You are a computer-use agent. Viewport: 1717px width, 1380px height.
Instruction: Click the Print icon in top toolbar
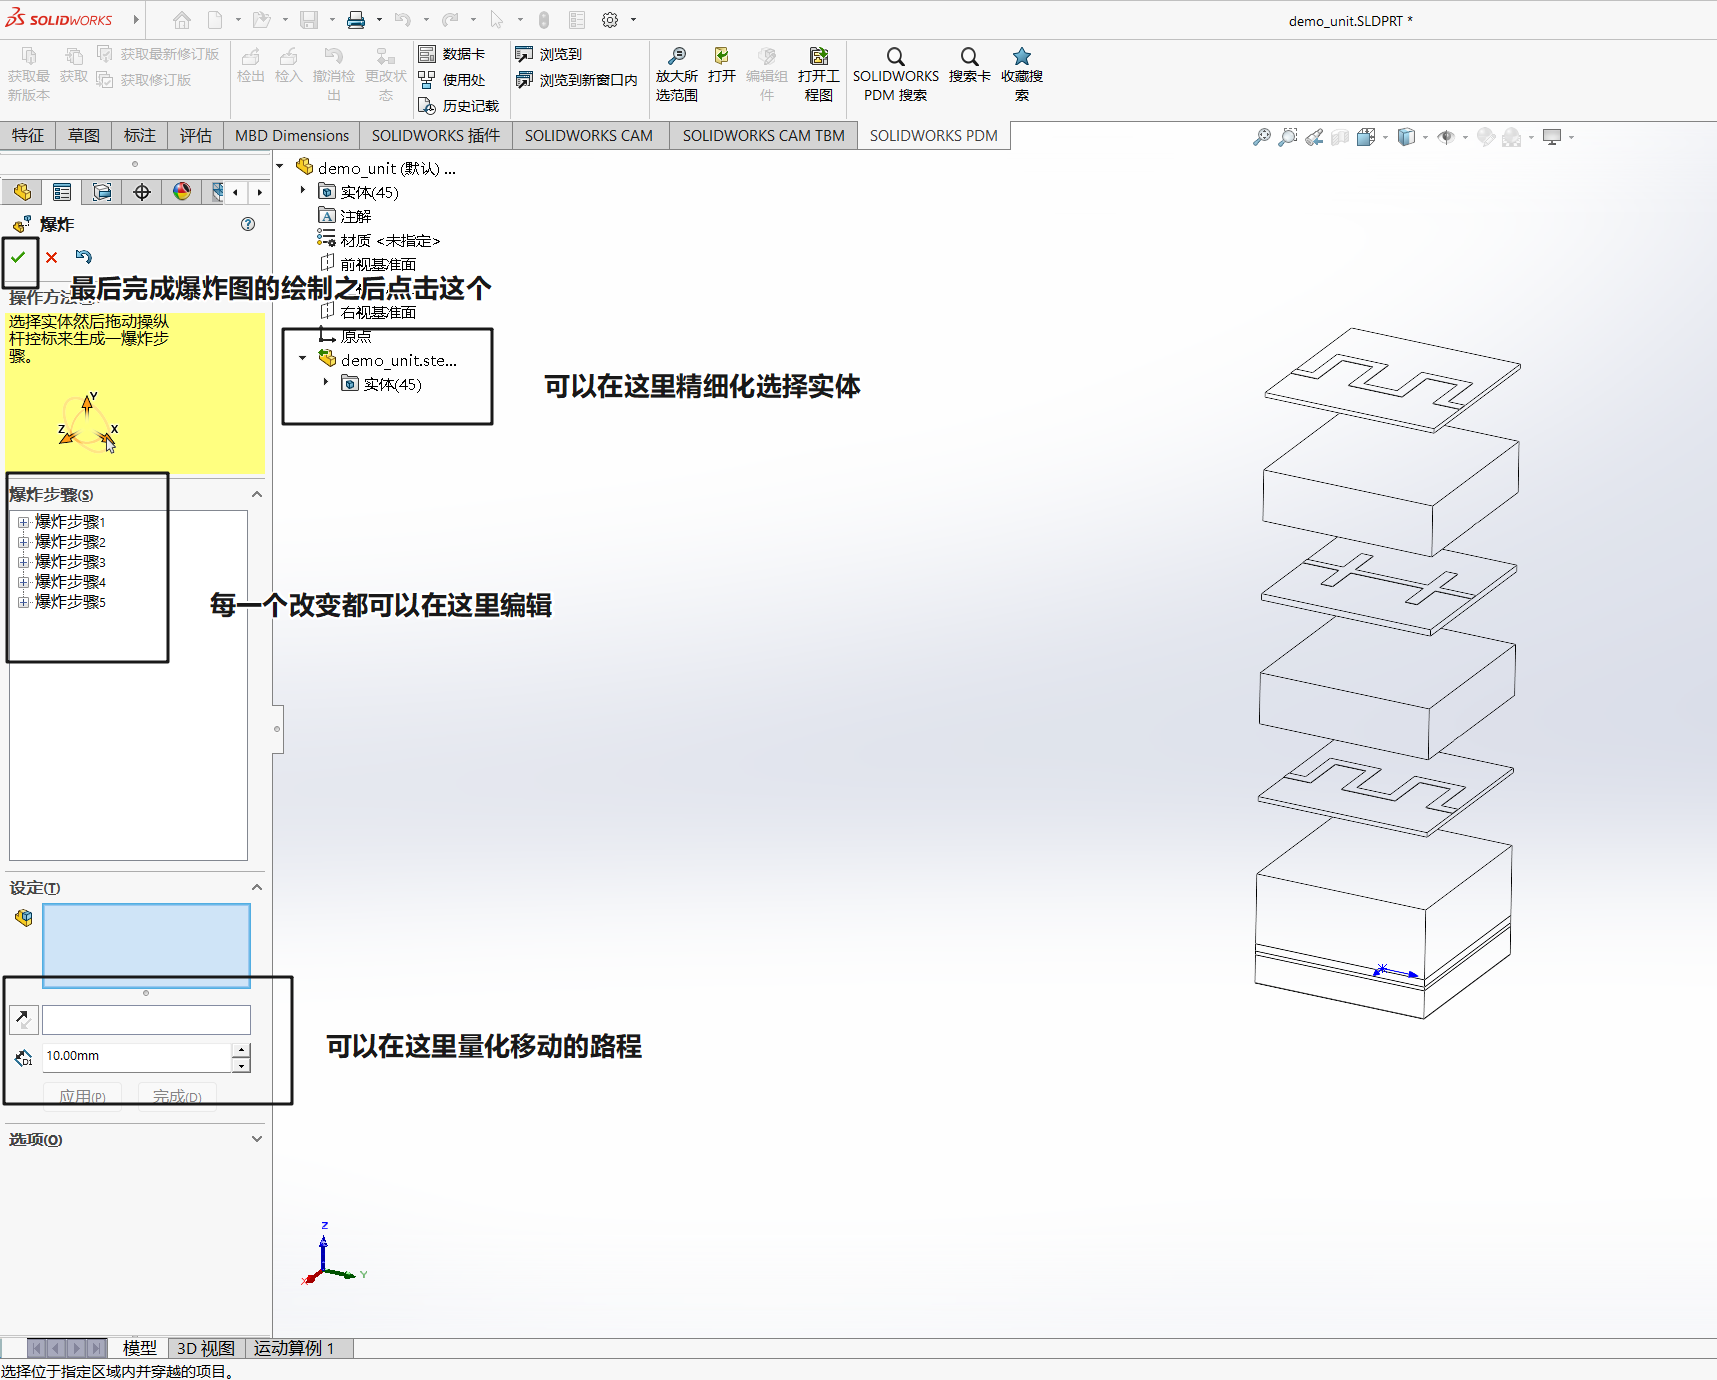point(355,20)
